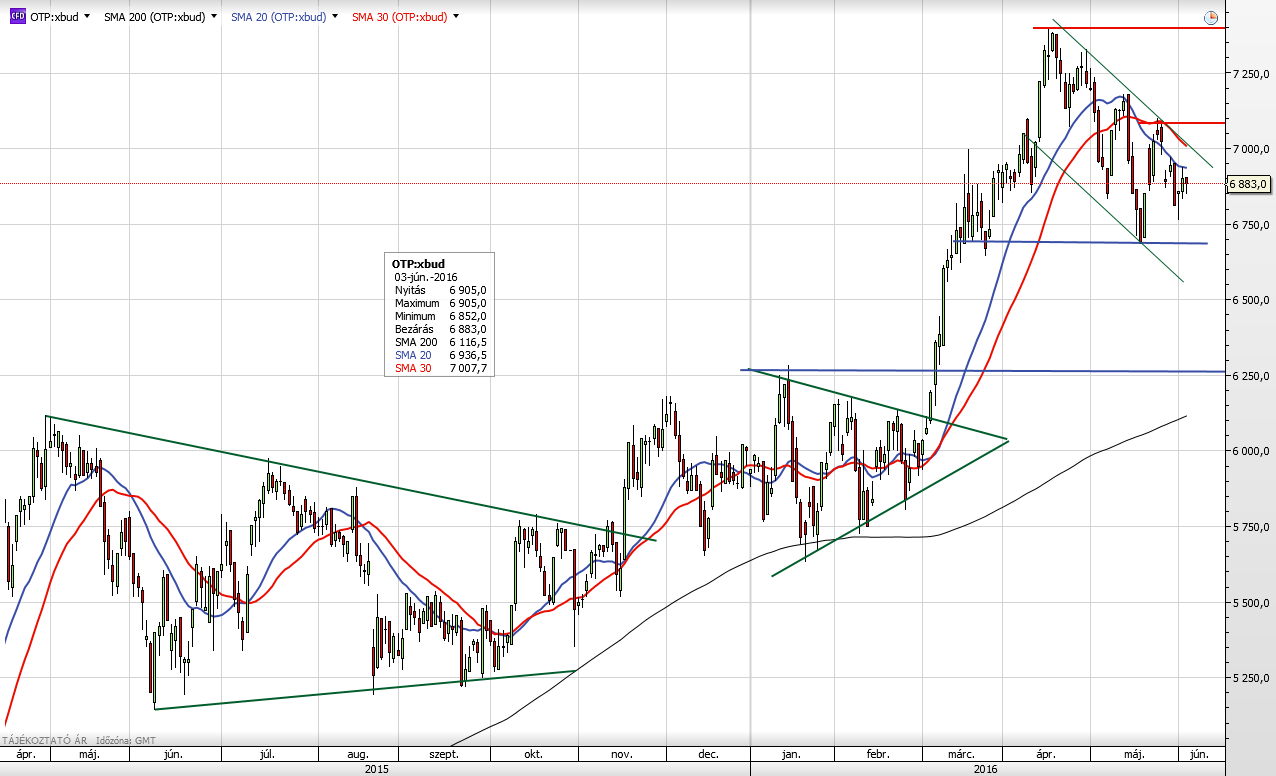Click the tooltip date 03-jún.-2016
The height and width of the screenshot is (776, 1276).
tap(424, 277)
